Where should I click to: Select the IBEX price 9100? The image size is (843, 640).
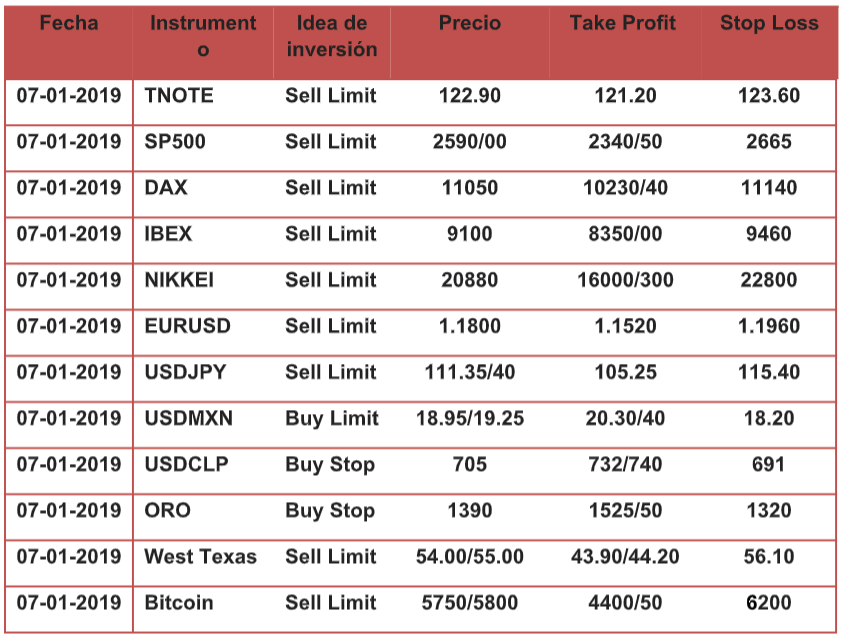469,234
